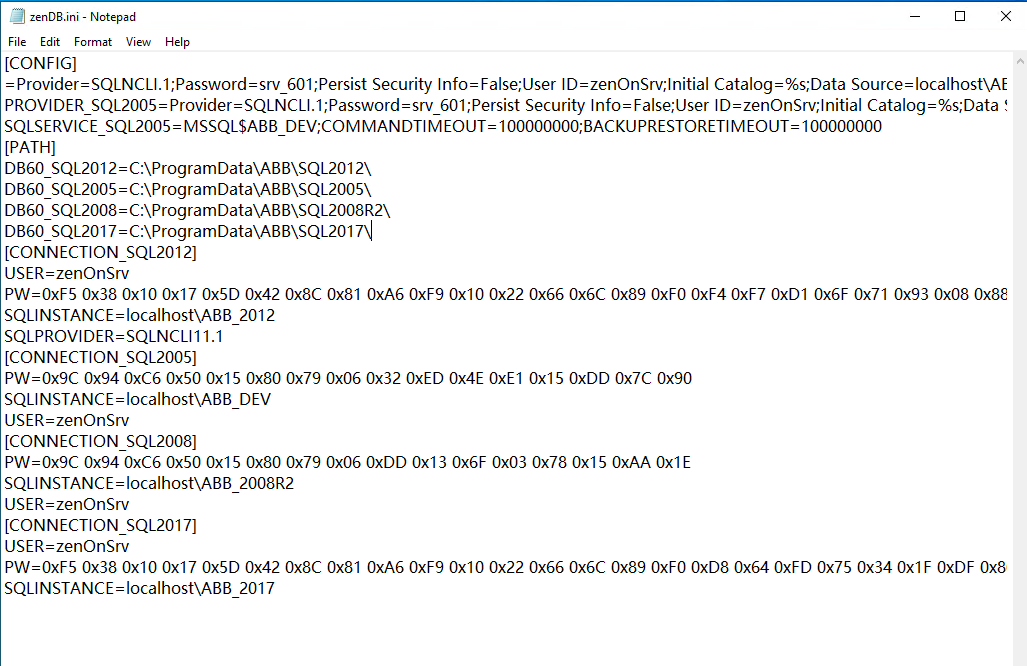Open the Help menu
Viewport: 1027px width, 666px height.
point(177,42)
